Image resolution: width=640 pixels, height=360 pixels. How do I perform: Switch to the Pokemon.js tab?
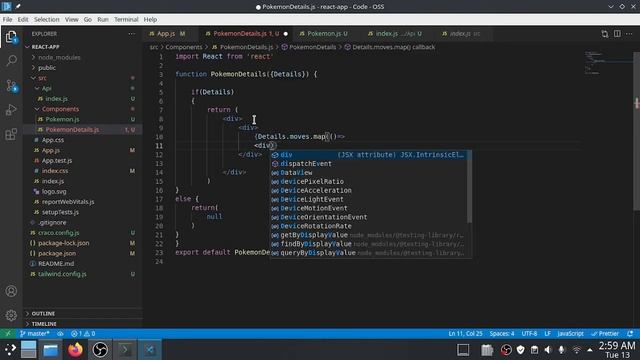323,34
